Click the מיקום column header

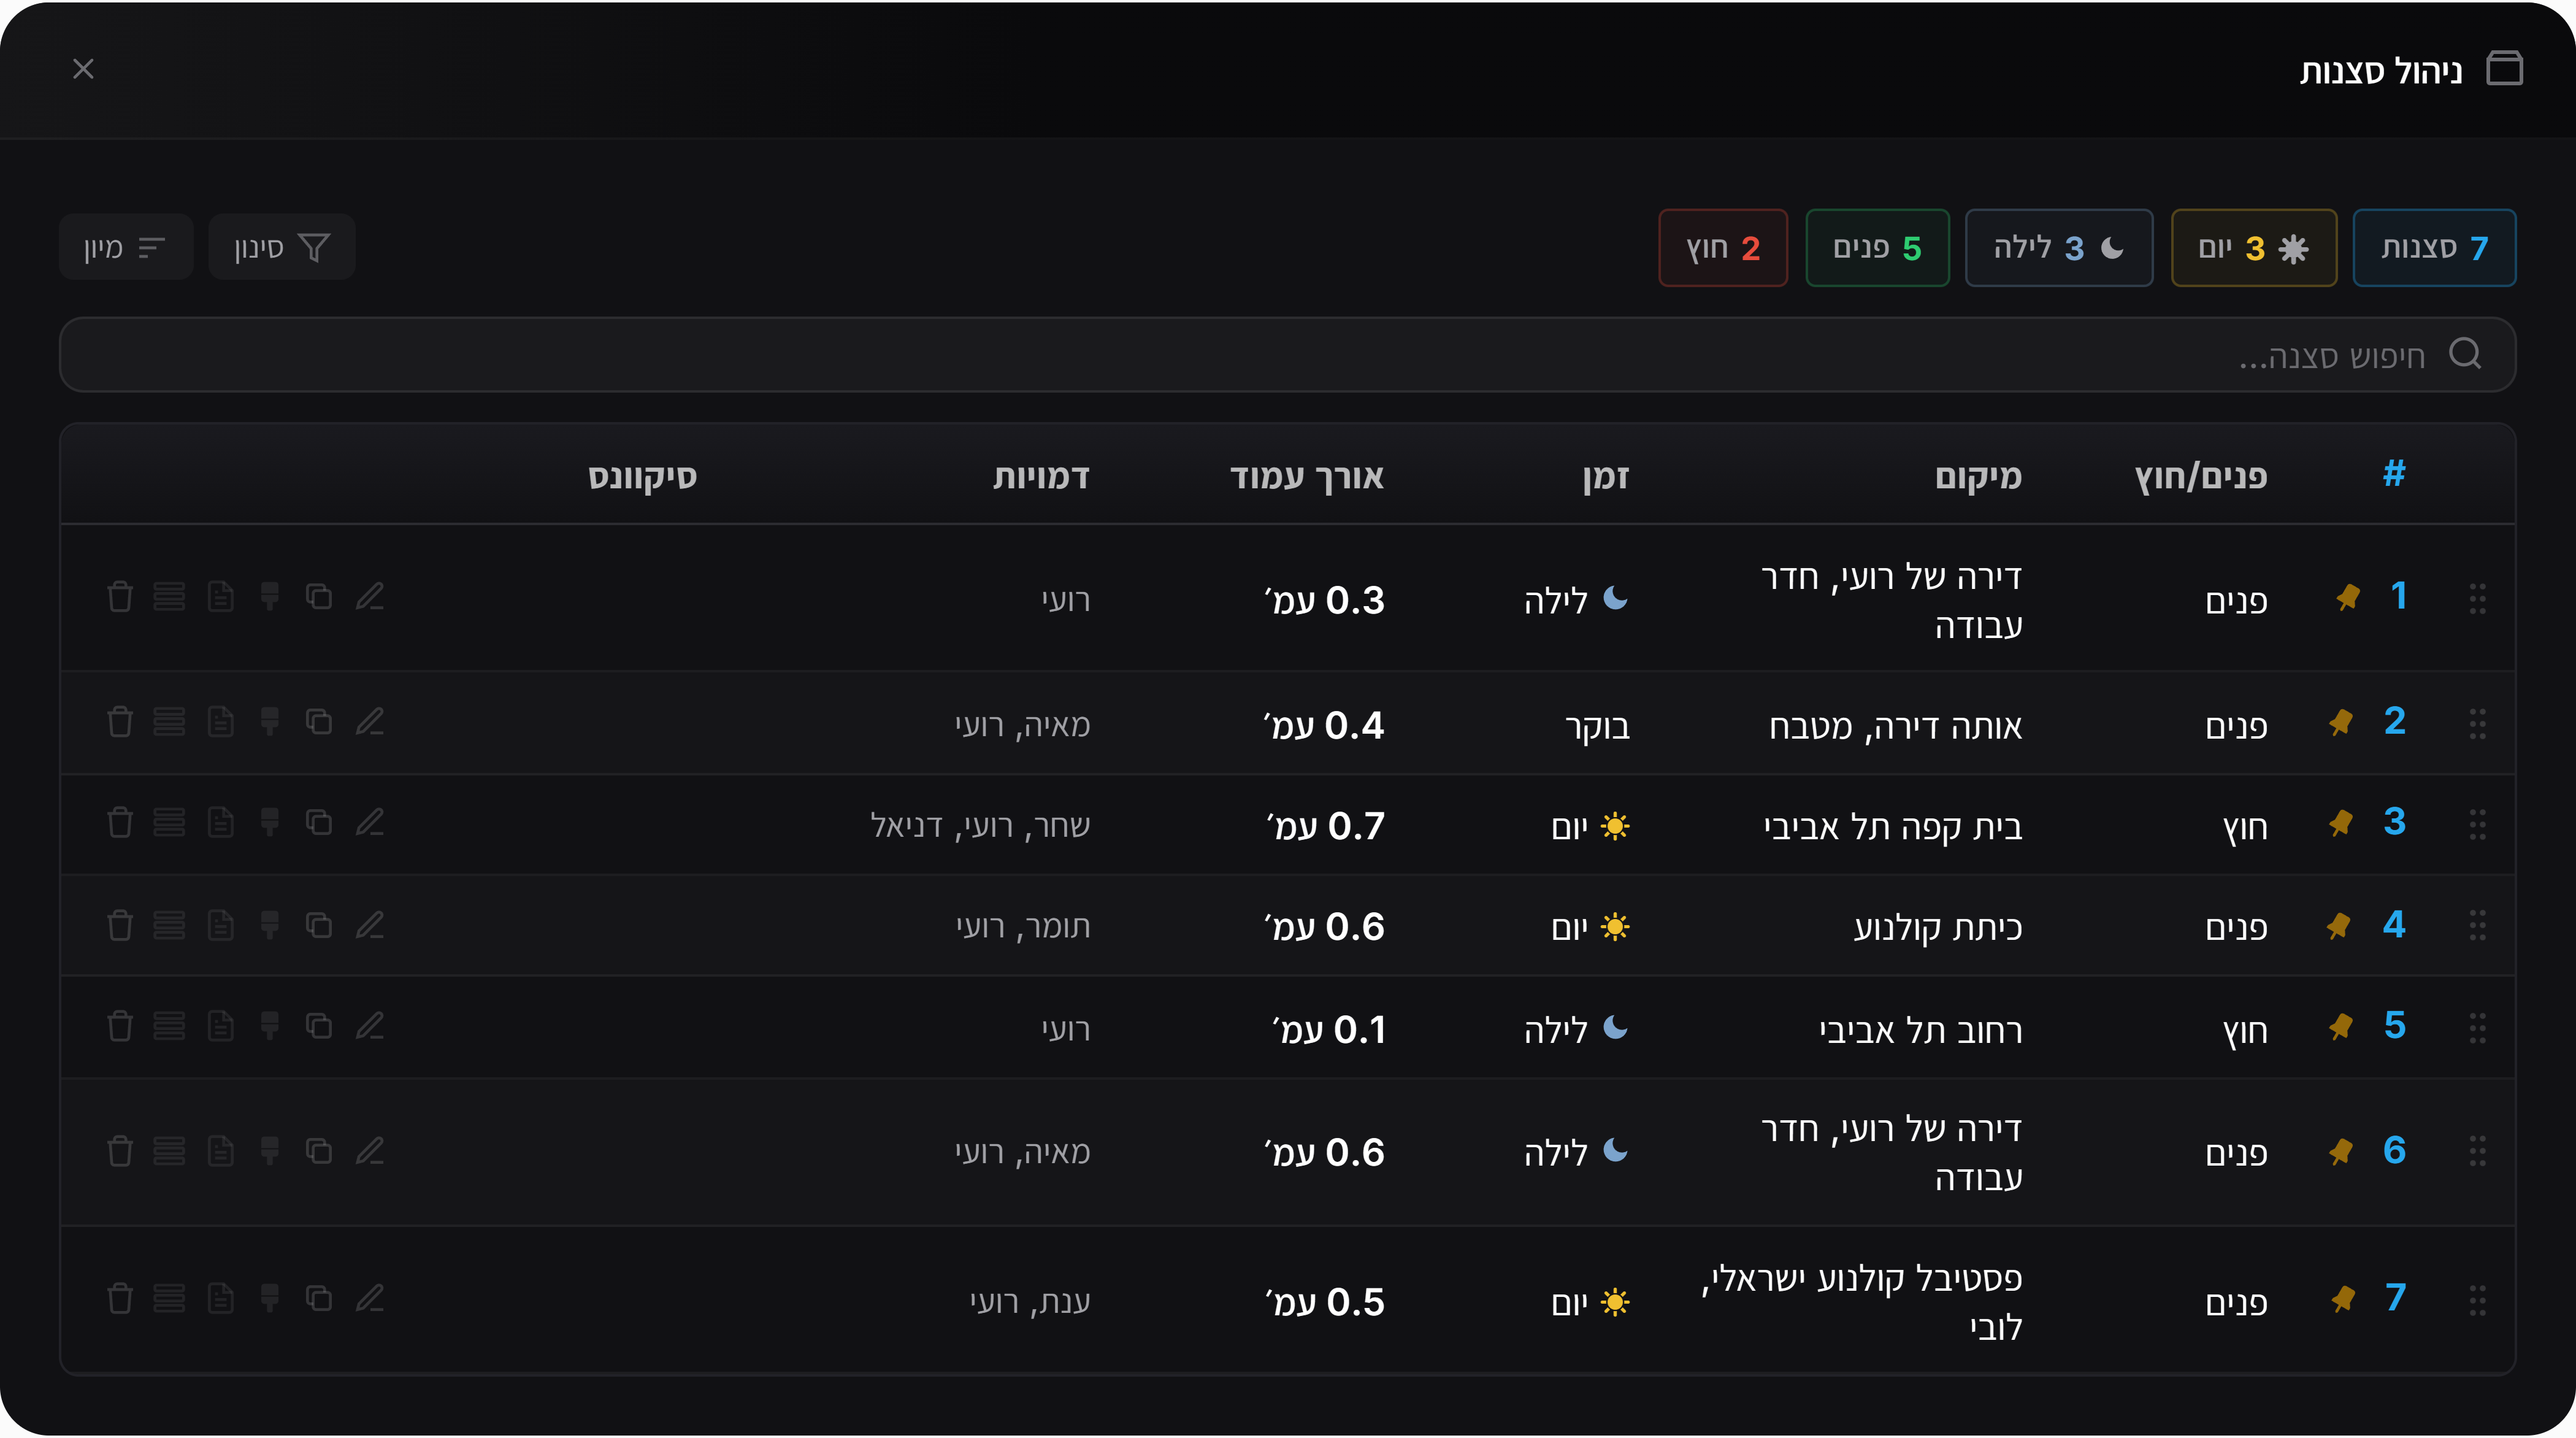[1978, 477]
